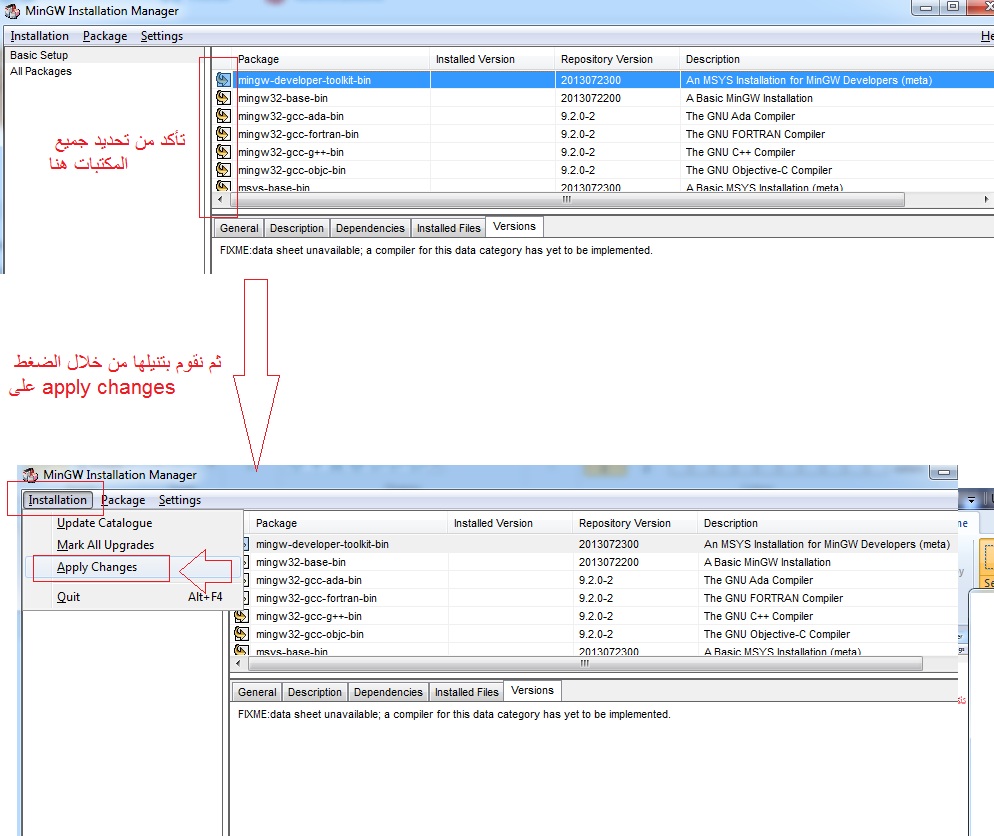Click the Installed Version column header

tap(490, 59)
